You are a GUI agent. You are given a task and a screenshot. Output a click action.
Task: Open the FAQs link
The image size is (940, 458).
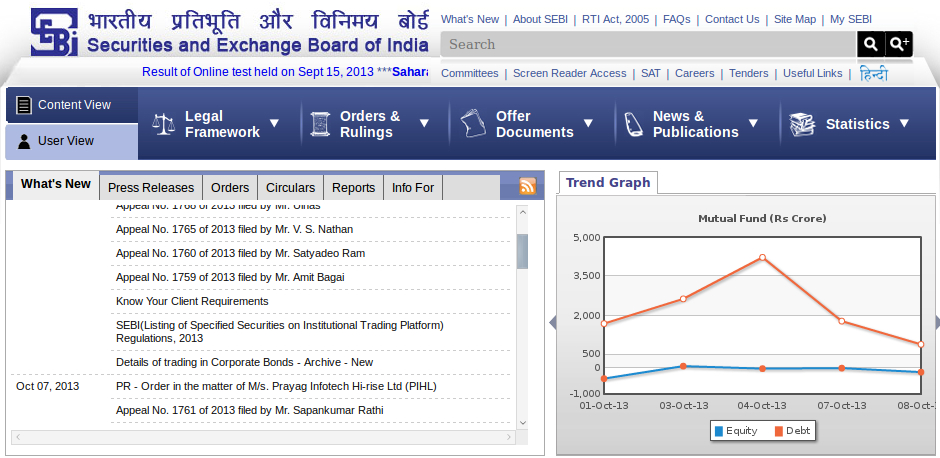[677, 19]
